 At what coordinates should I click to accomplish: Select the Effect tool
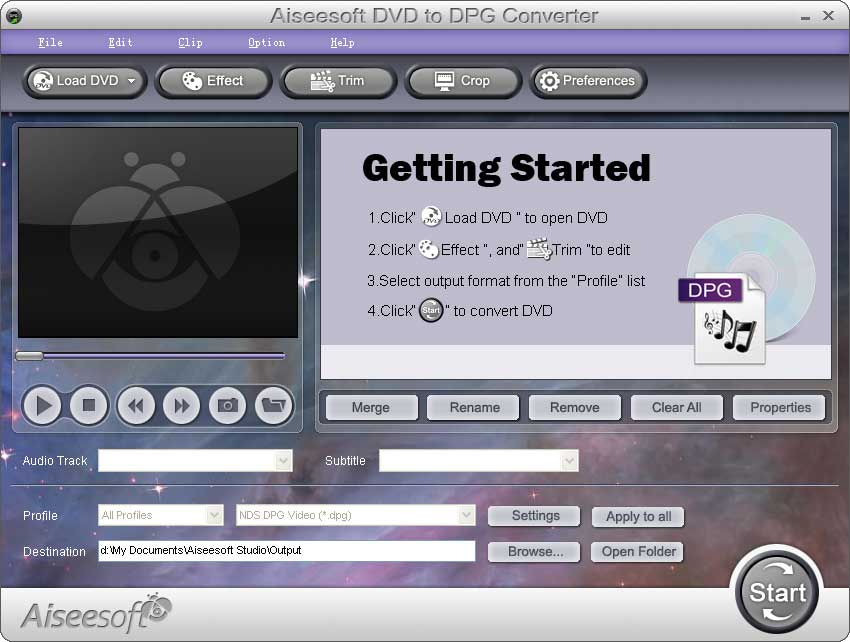213,82
